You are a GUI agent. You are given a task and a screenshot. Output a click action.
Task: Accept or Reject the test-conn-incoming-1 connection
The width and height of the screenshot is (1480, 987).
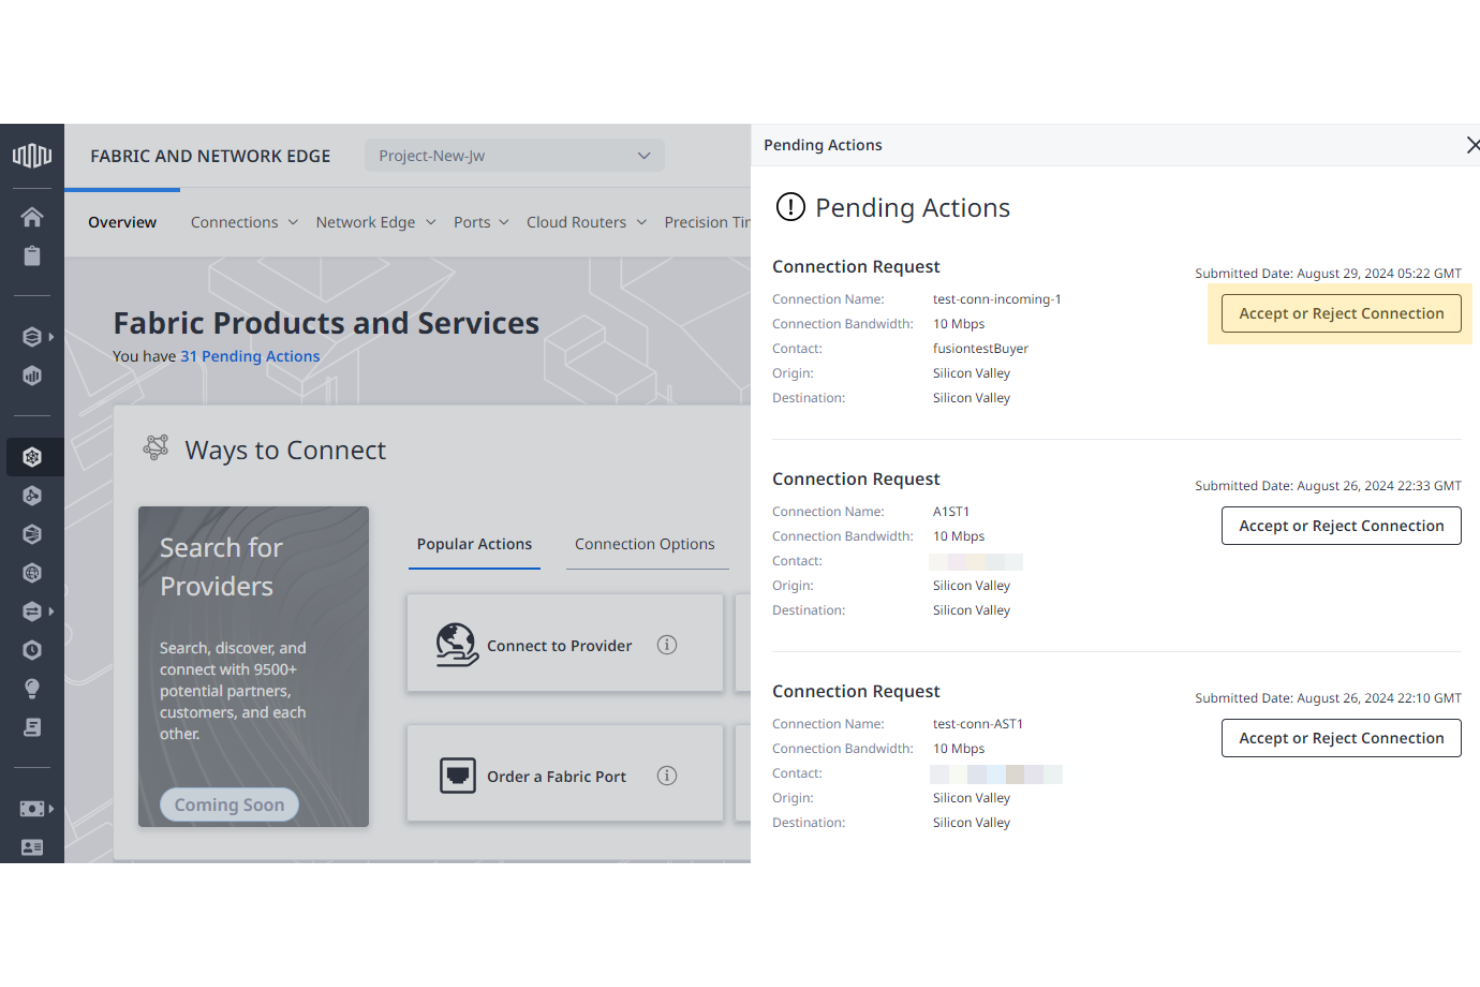[x=1341, y=313]
